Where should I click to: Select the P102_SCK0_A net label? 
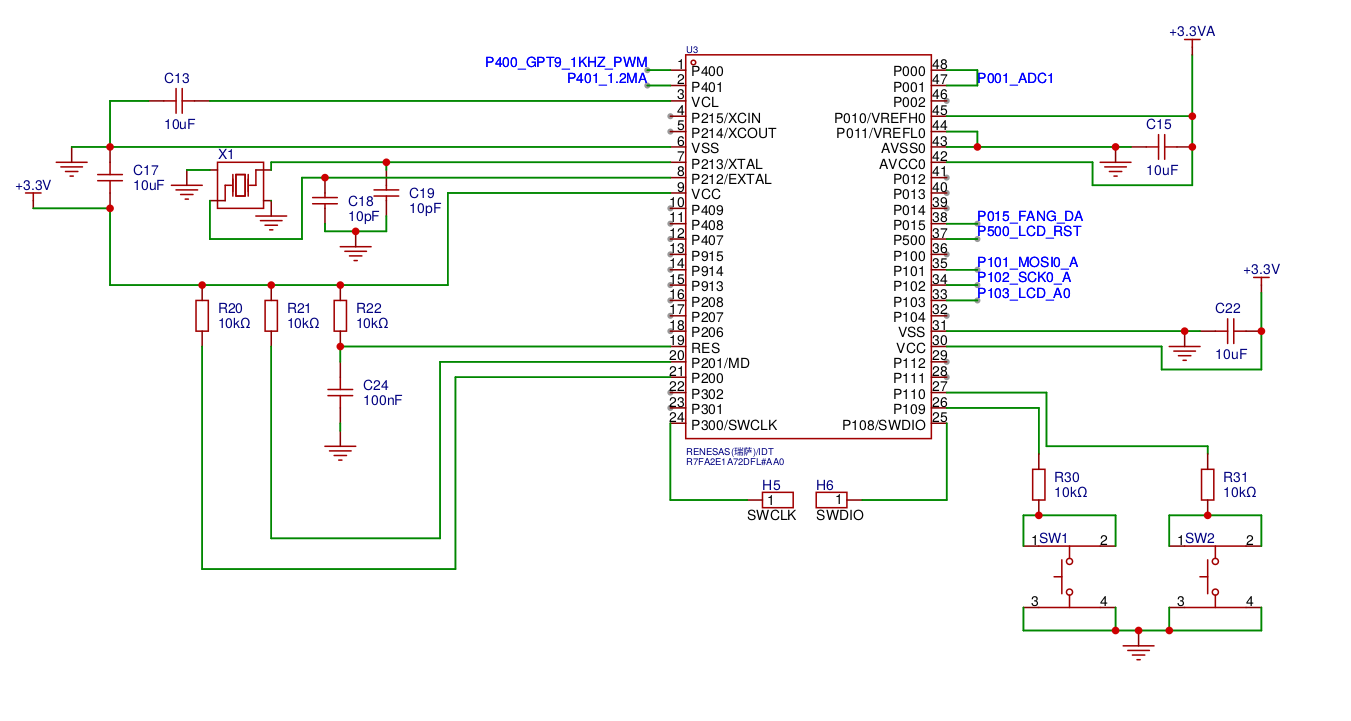tap(1024, 277)
